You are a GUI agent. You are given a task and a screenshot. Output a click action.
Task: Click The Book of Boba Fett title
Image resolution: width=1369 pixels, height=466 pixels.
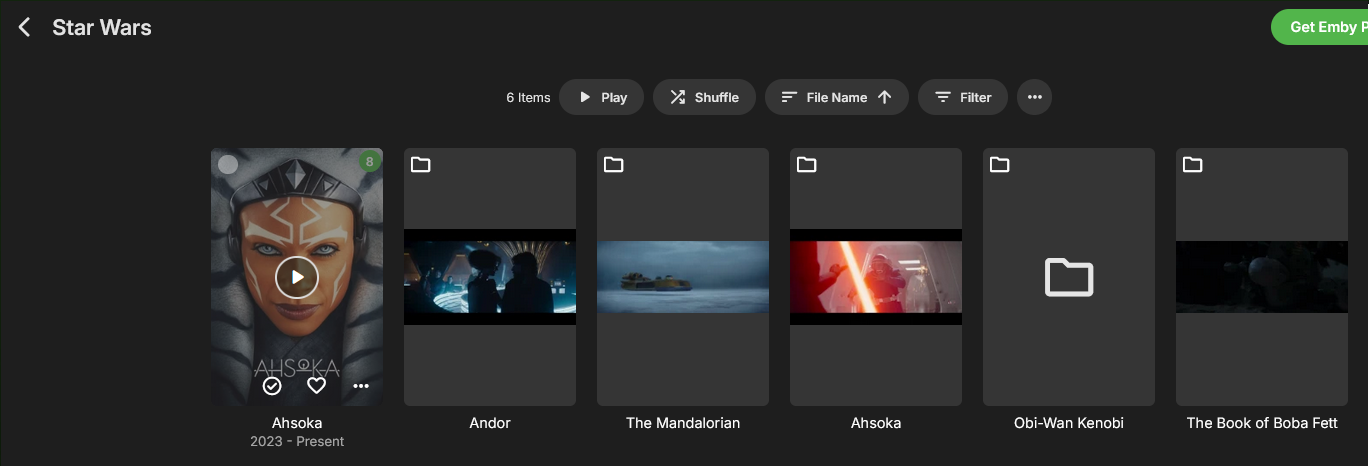(x=1262, y=423)
